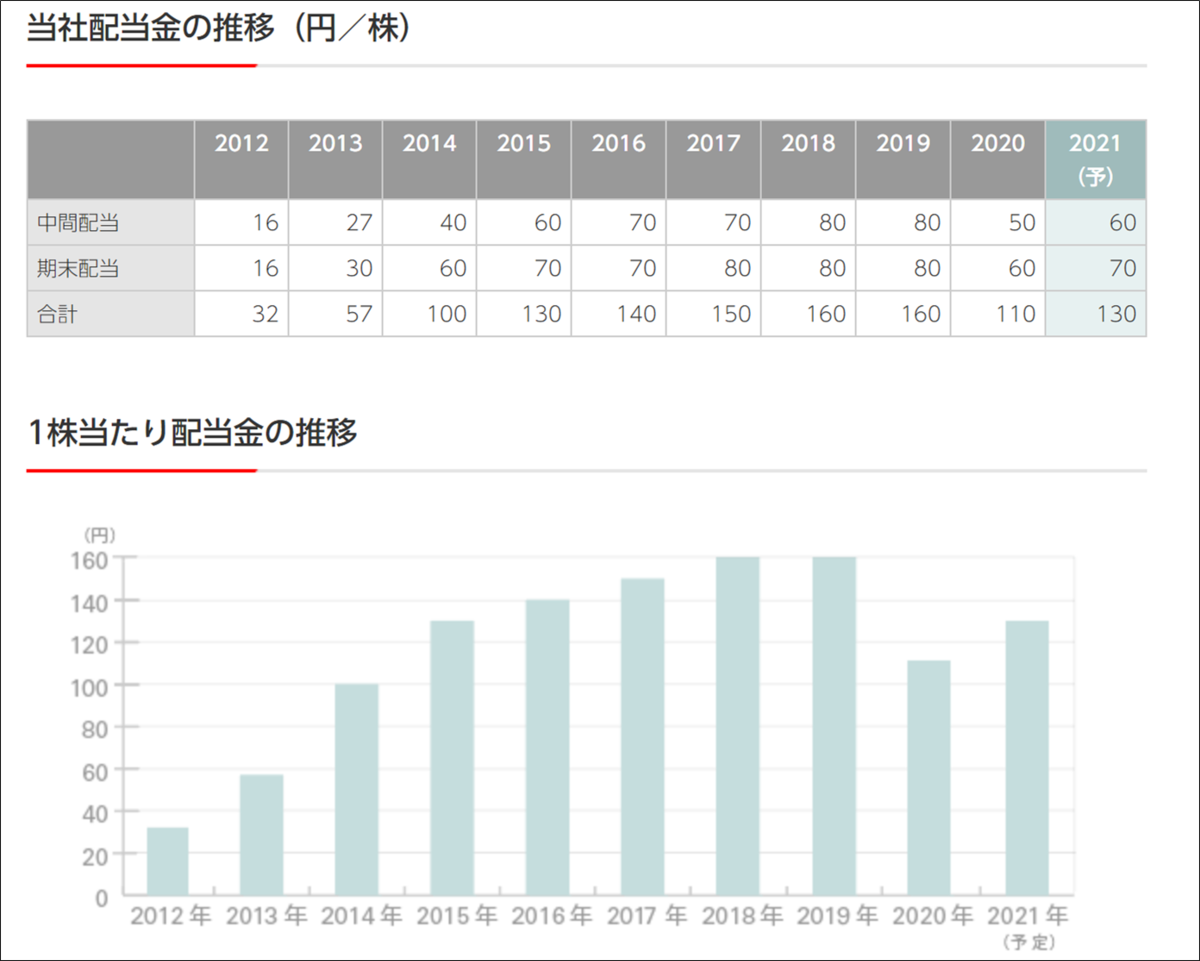
Task: Click the 2020年 x-axis label
Action: [932, 916]
